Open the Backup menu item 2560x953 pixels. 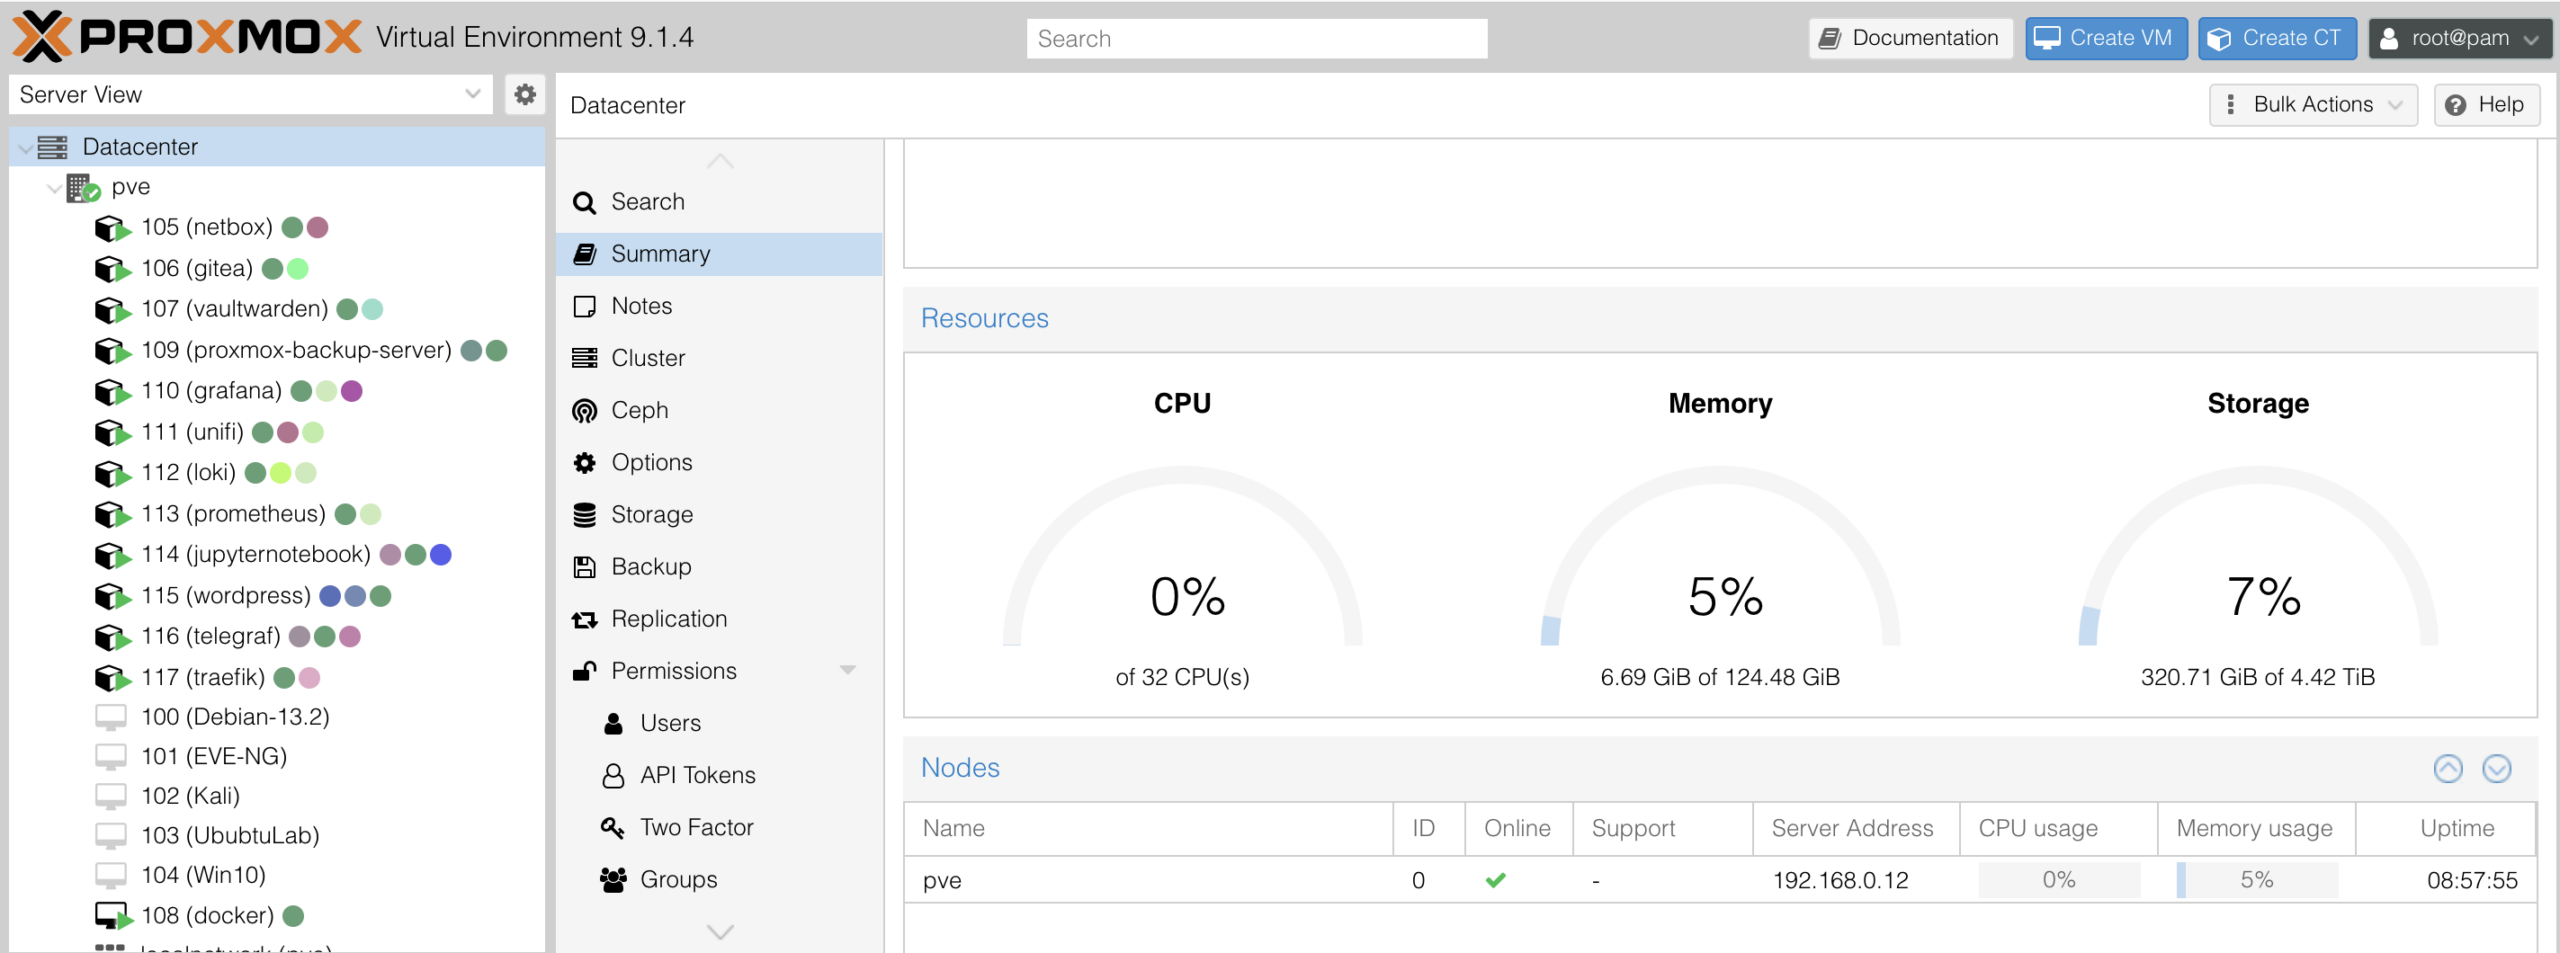651,567
